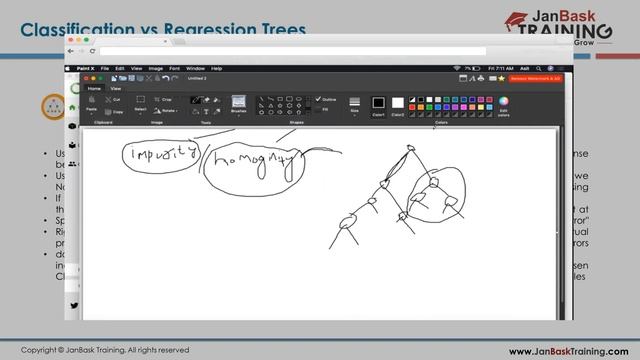The image size is (640, 360).
Task: Choose the green palette color in bottom row
Action: click(429, 107)
